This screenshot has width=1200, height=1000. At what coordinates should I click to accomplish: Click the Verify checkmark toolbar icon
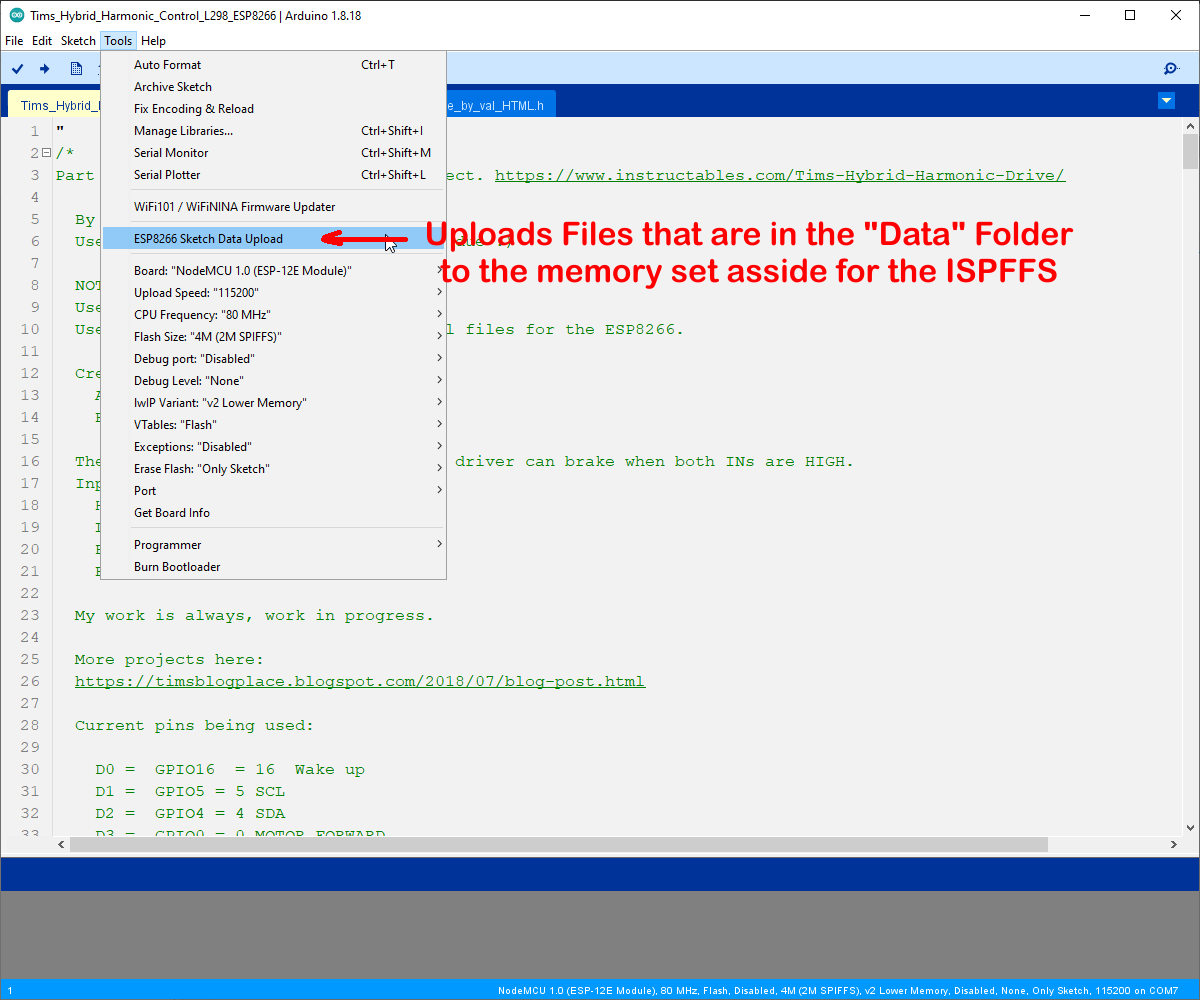click(17, 68)
